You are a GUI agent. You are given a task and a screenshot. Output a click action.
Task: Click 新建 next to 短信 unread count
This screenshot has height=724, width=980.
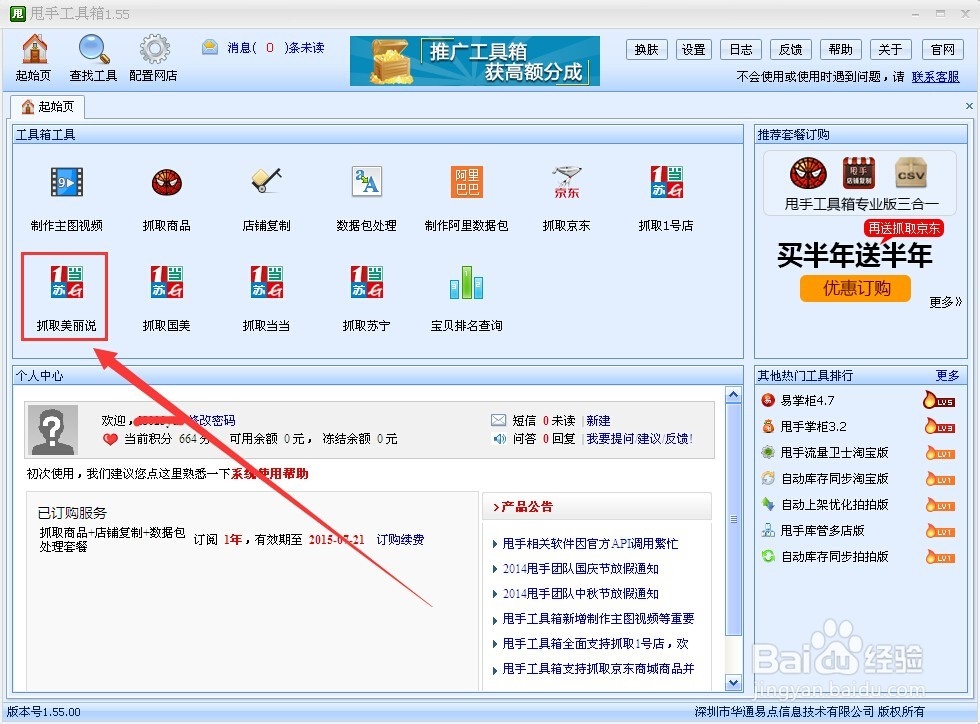click(597, 420)
